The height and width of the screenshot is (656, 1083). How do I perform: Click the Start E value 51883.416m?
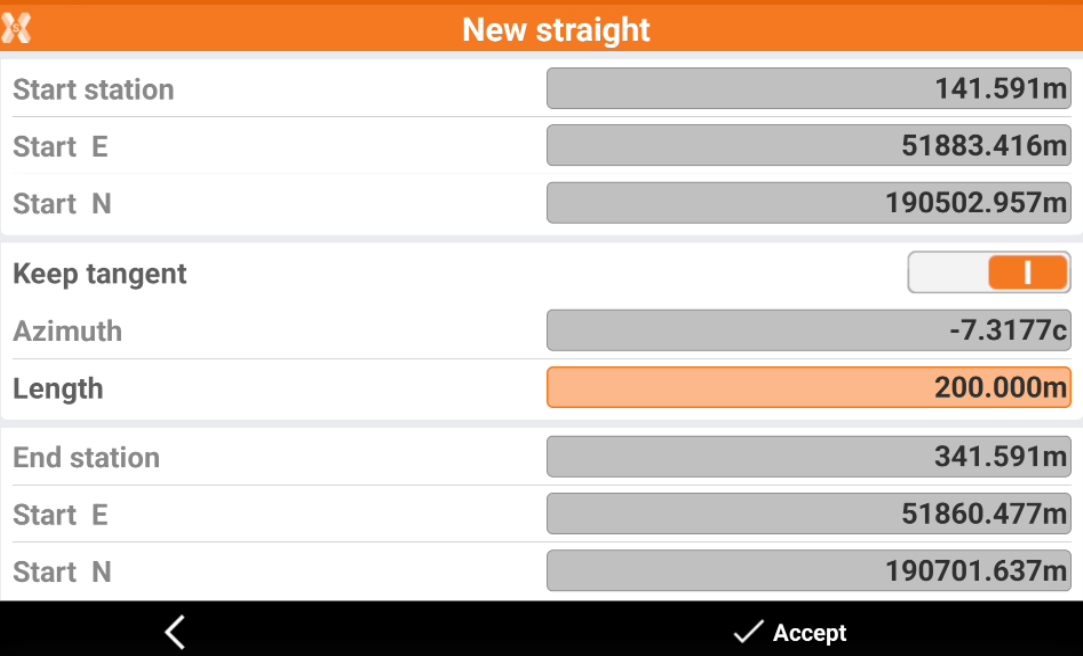point(808,146)
